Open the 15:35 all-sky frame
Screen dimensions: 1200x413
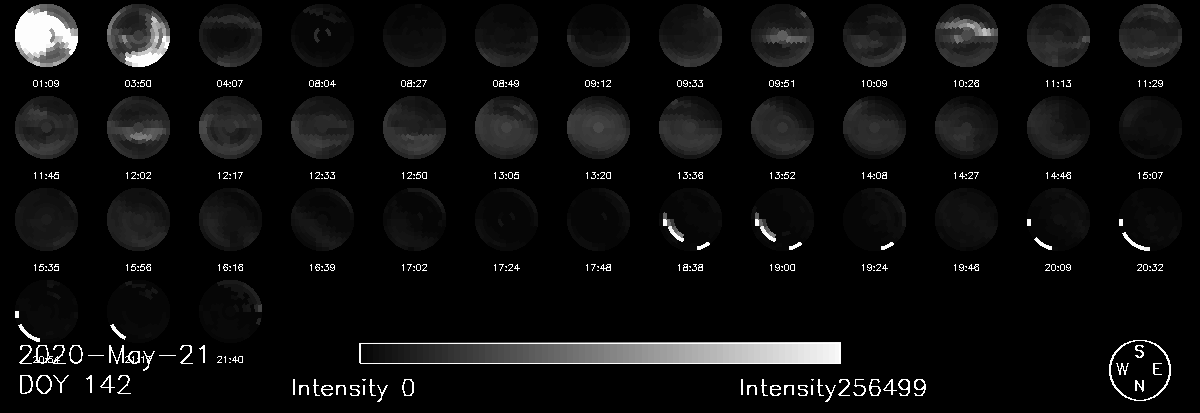46,221
